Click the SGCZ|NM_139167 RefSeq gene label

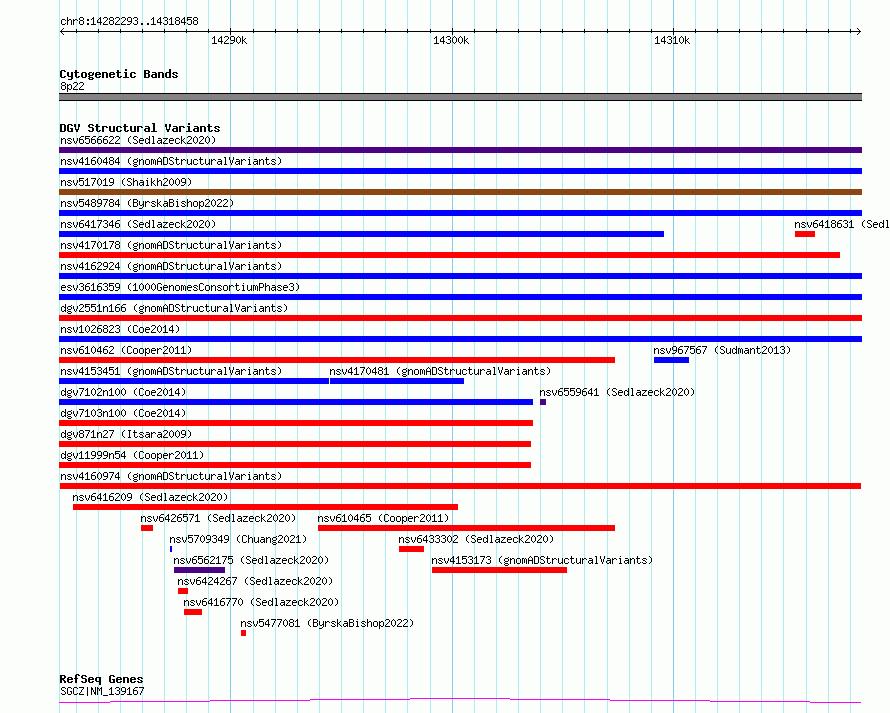coord(102,691)
